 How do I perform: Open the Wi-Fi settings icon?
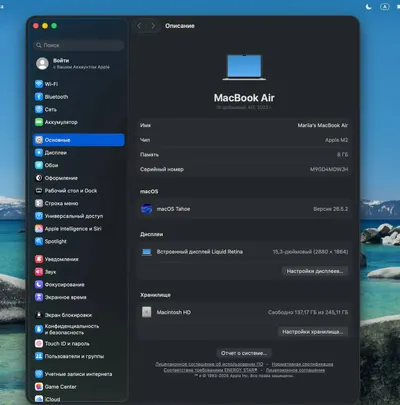[39, 84]
